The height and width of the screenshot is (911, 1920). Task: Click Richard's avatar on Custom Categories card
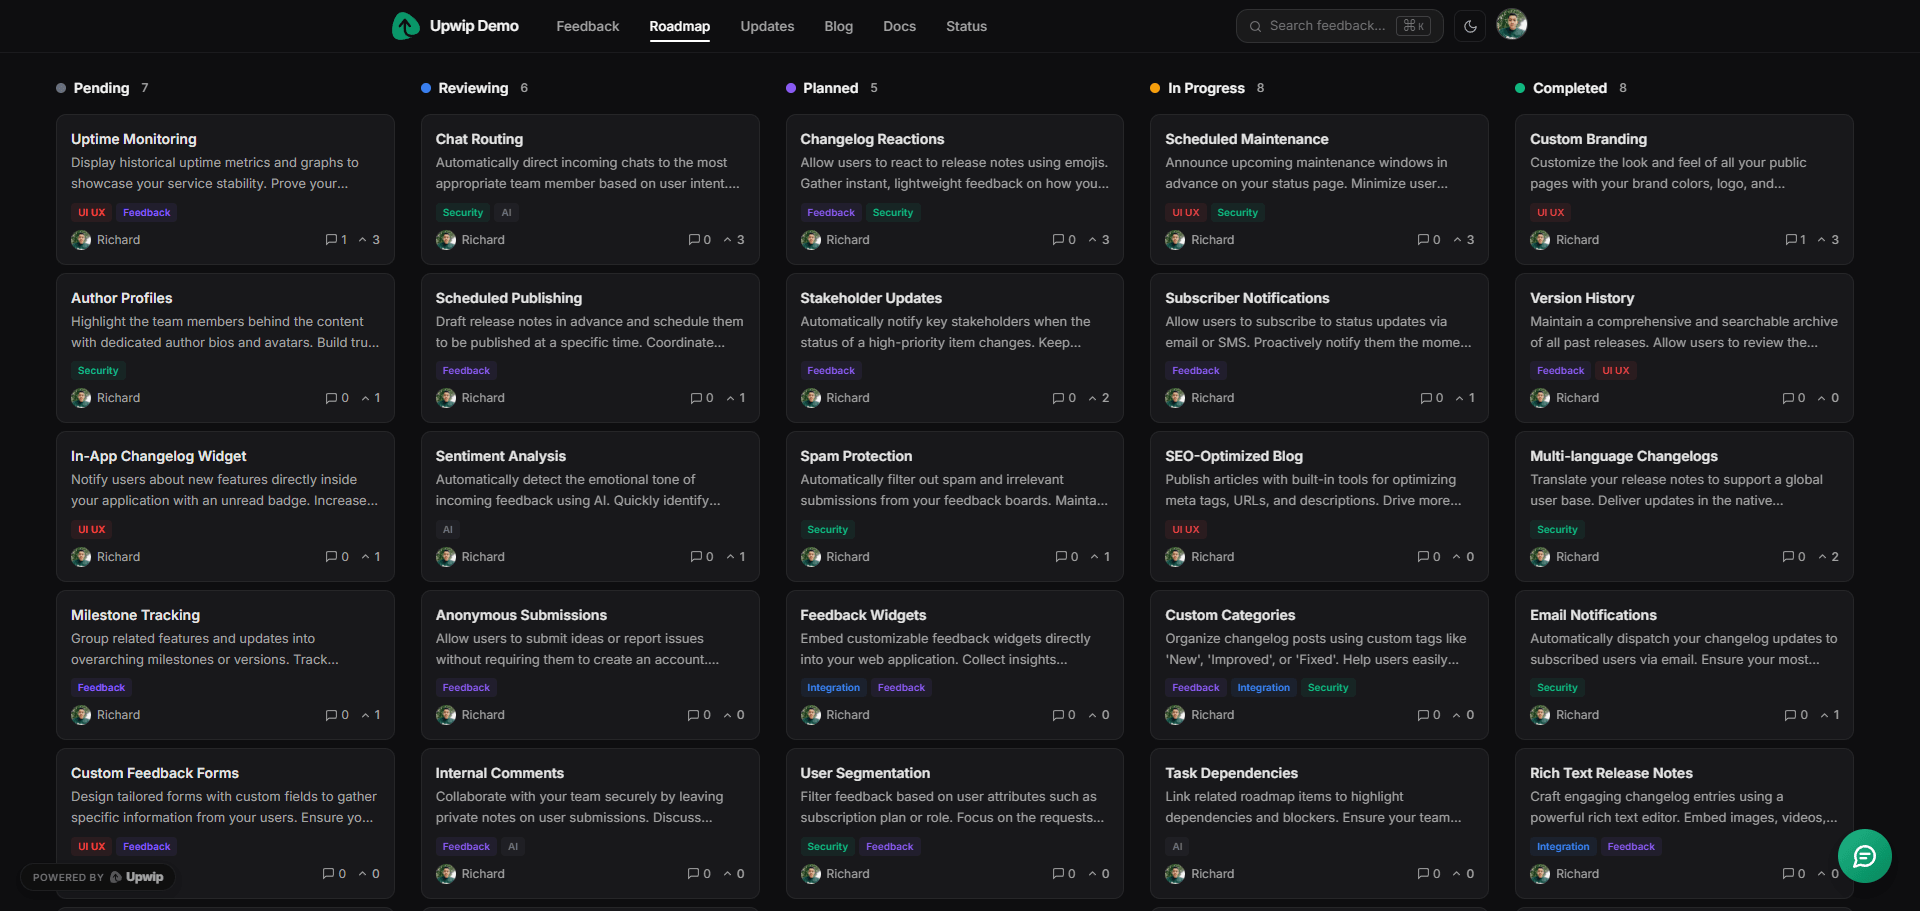pos(1175,715)
